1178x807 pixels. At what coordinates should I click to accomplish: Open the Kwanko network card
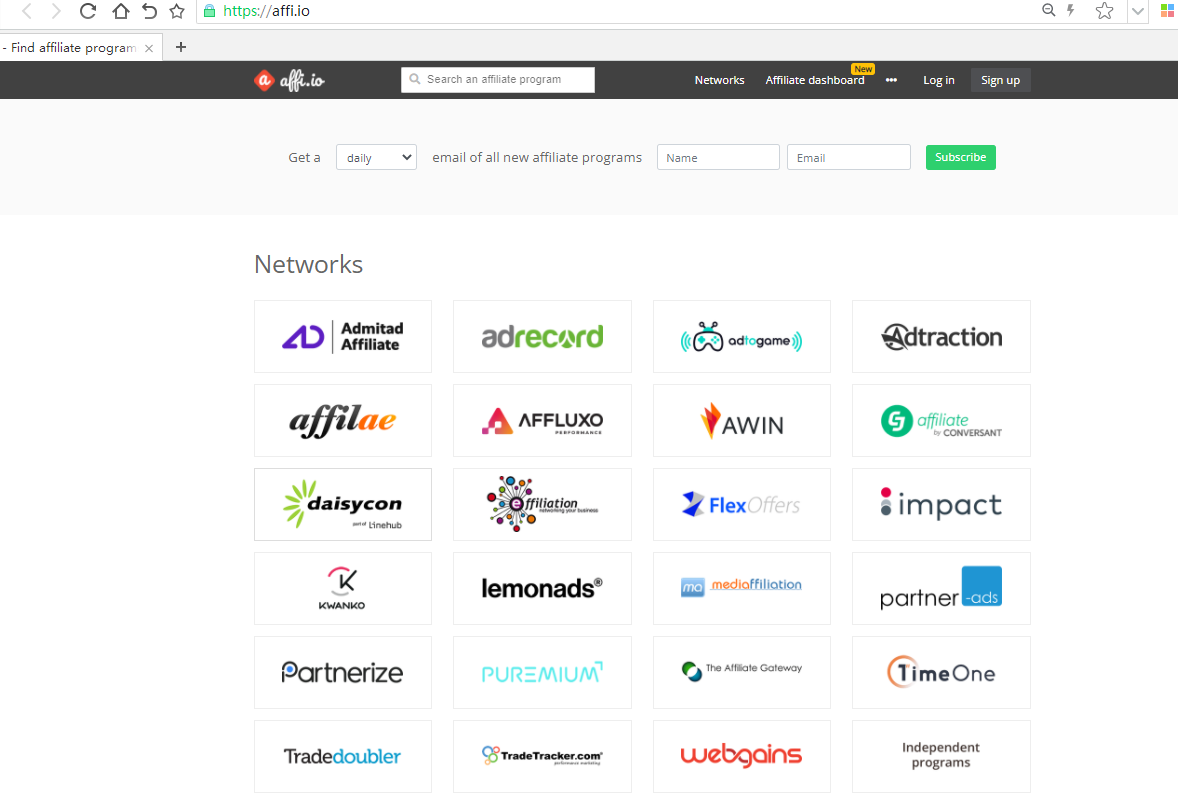[x=343, y=588]
